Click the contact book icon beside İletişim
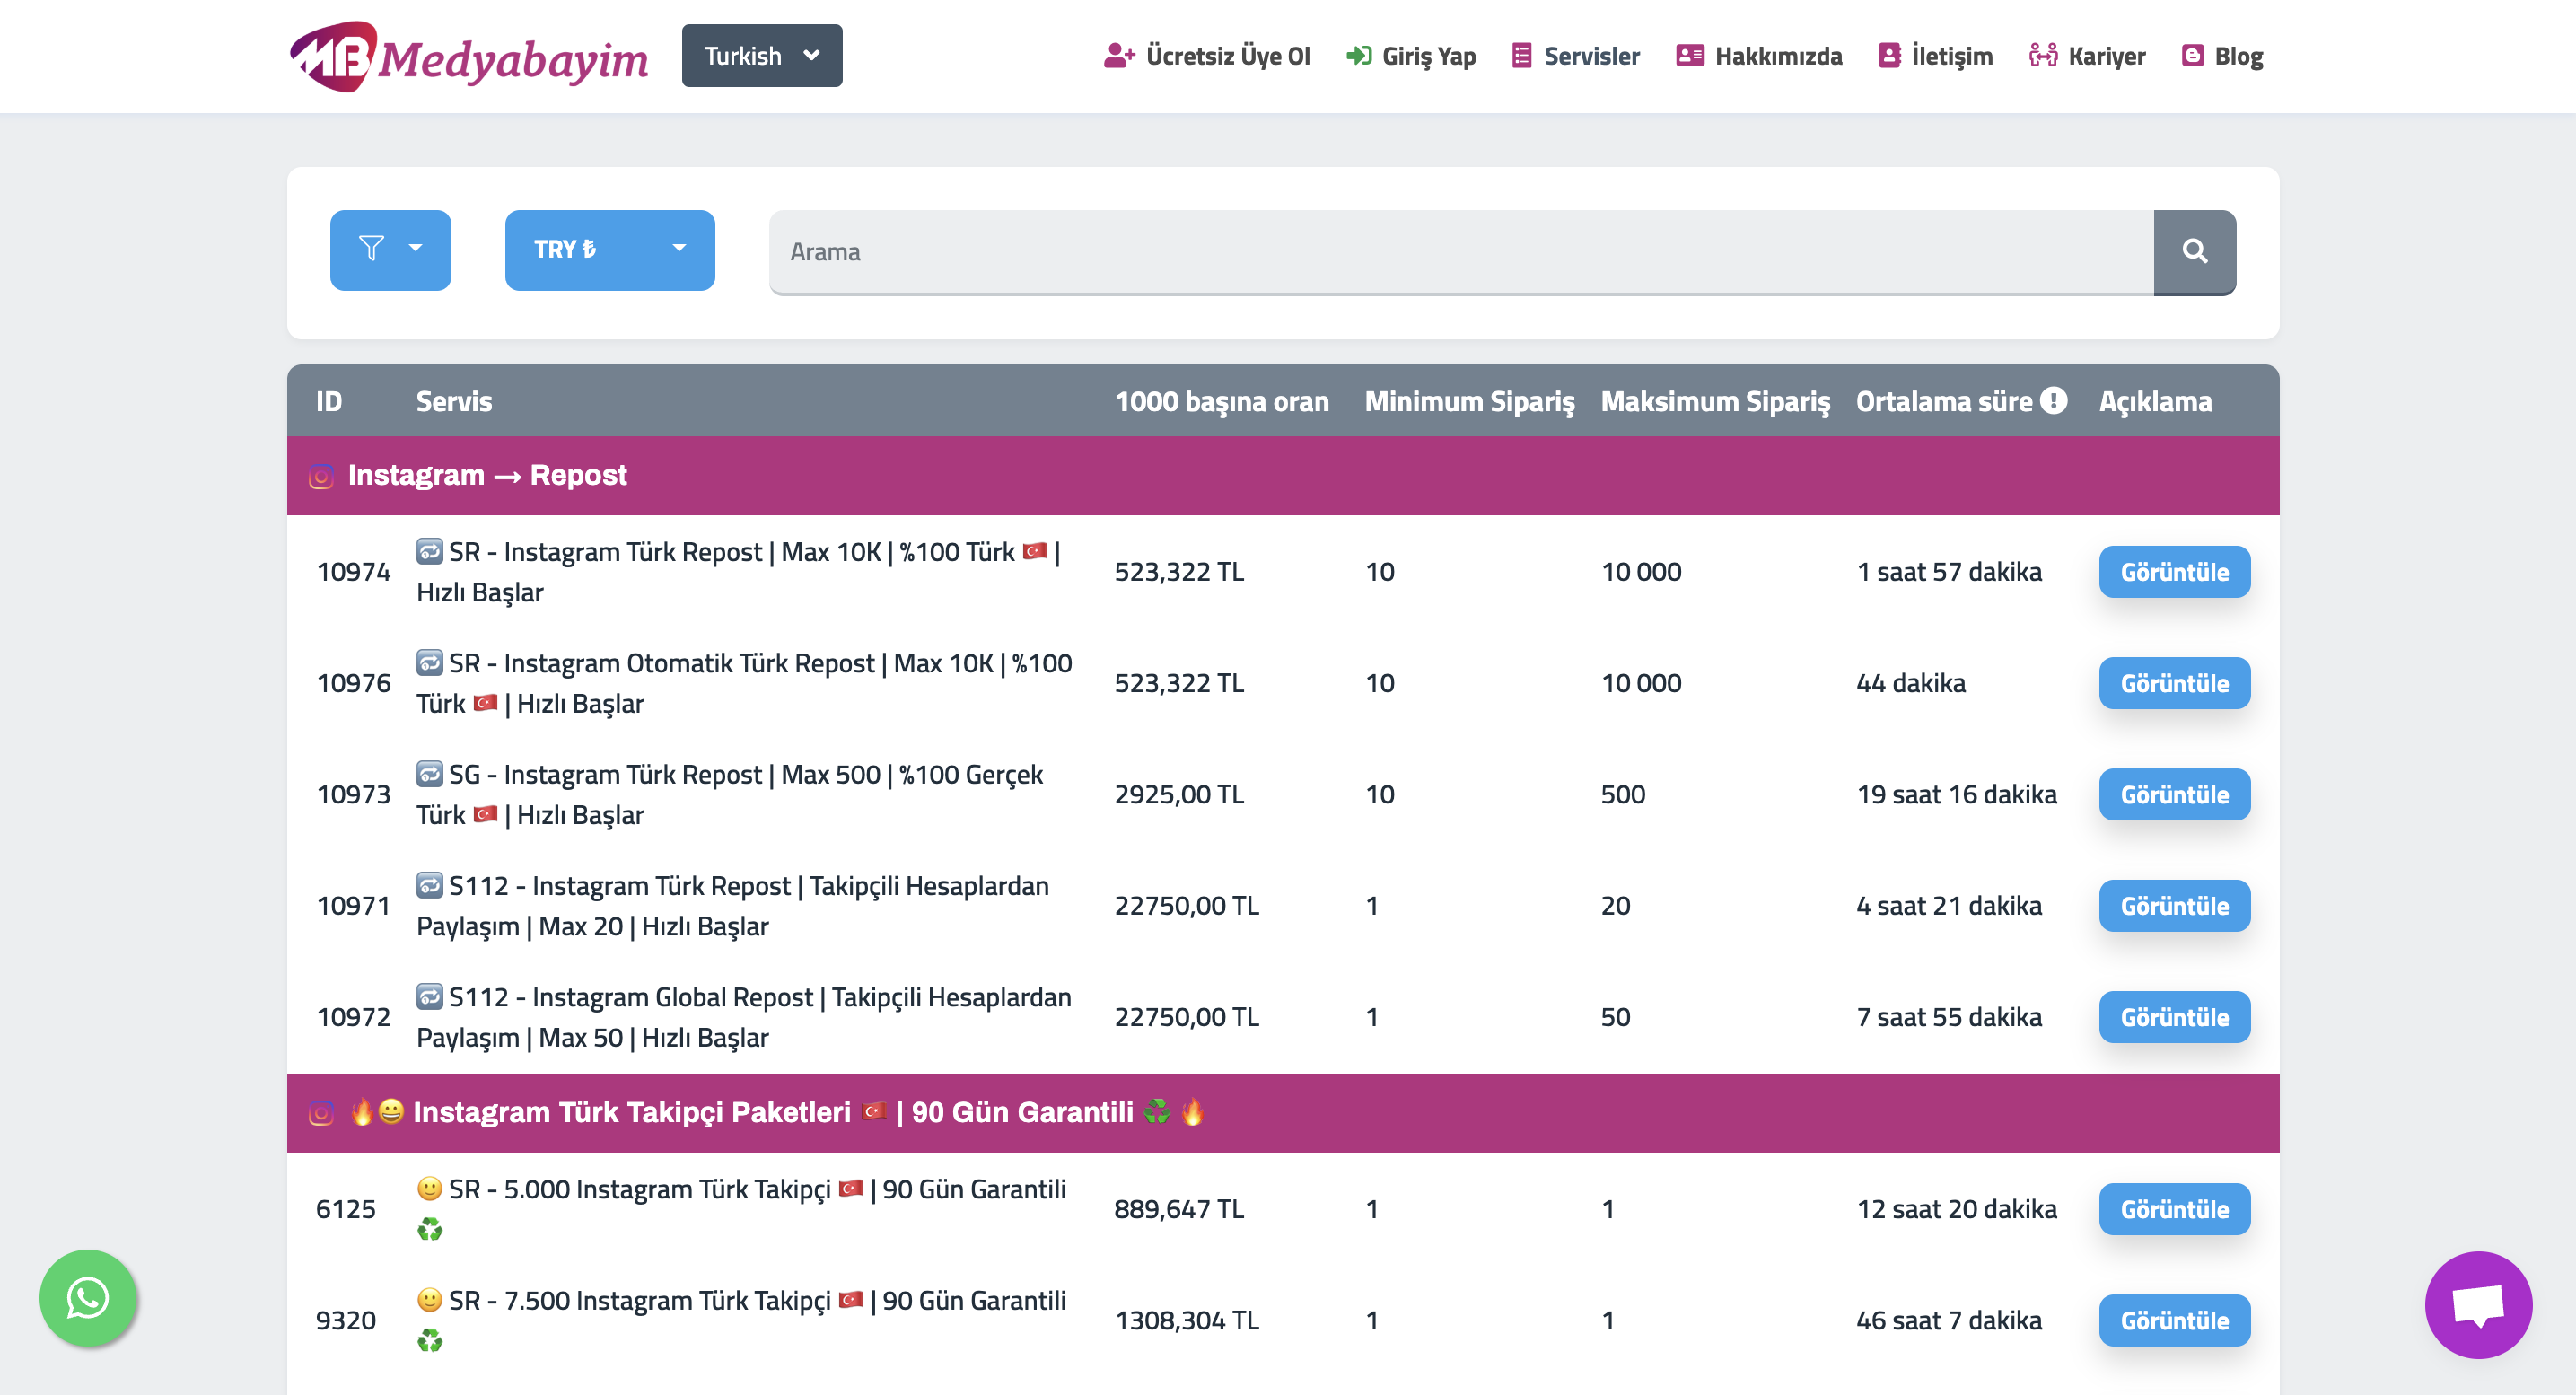The width and height of the screenshot is (2576, 1395). (x=1890, y=56)
